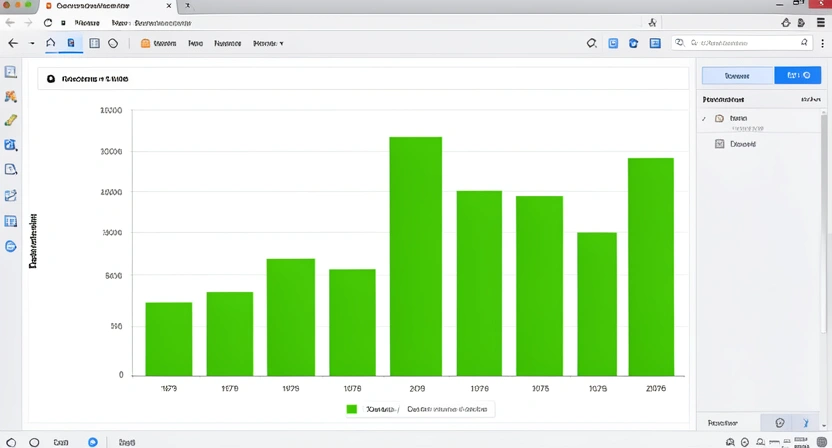This screenshot has width=832, height=448.
Task: Click the pencil icon in left sidebar
Action: 11,120
